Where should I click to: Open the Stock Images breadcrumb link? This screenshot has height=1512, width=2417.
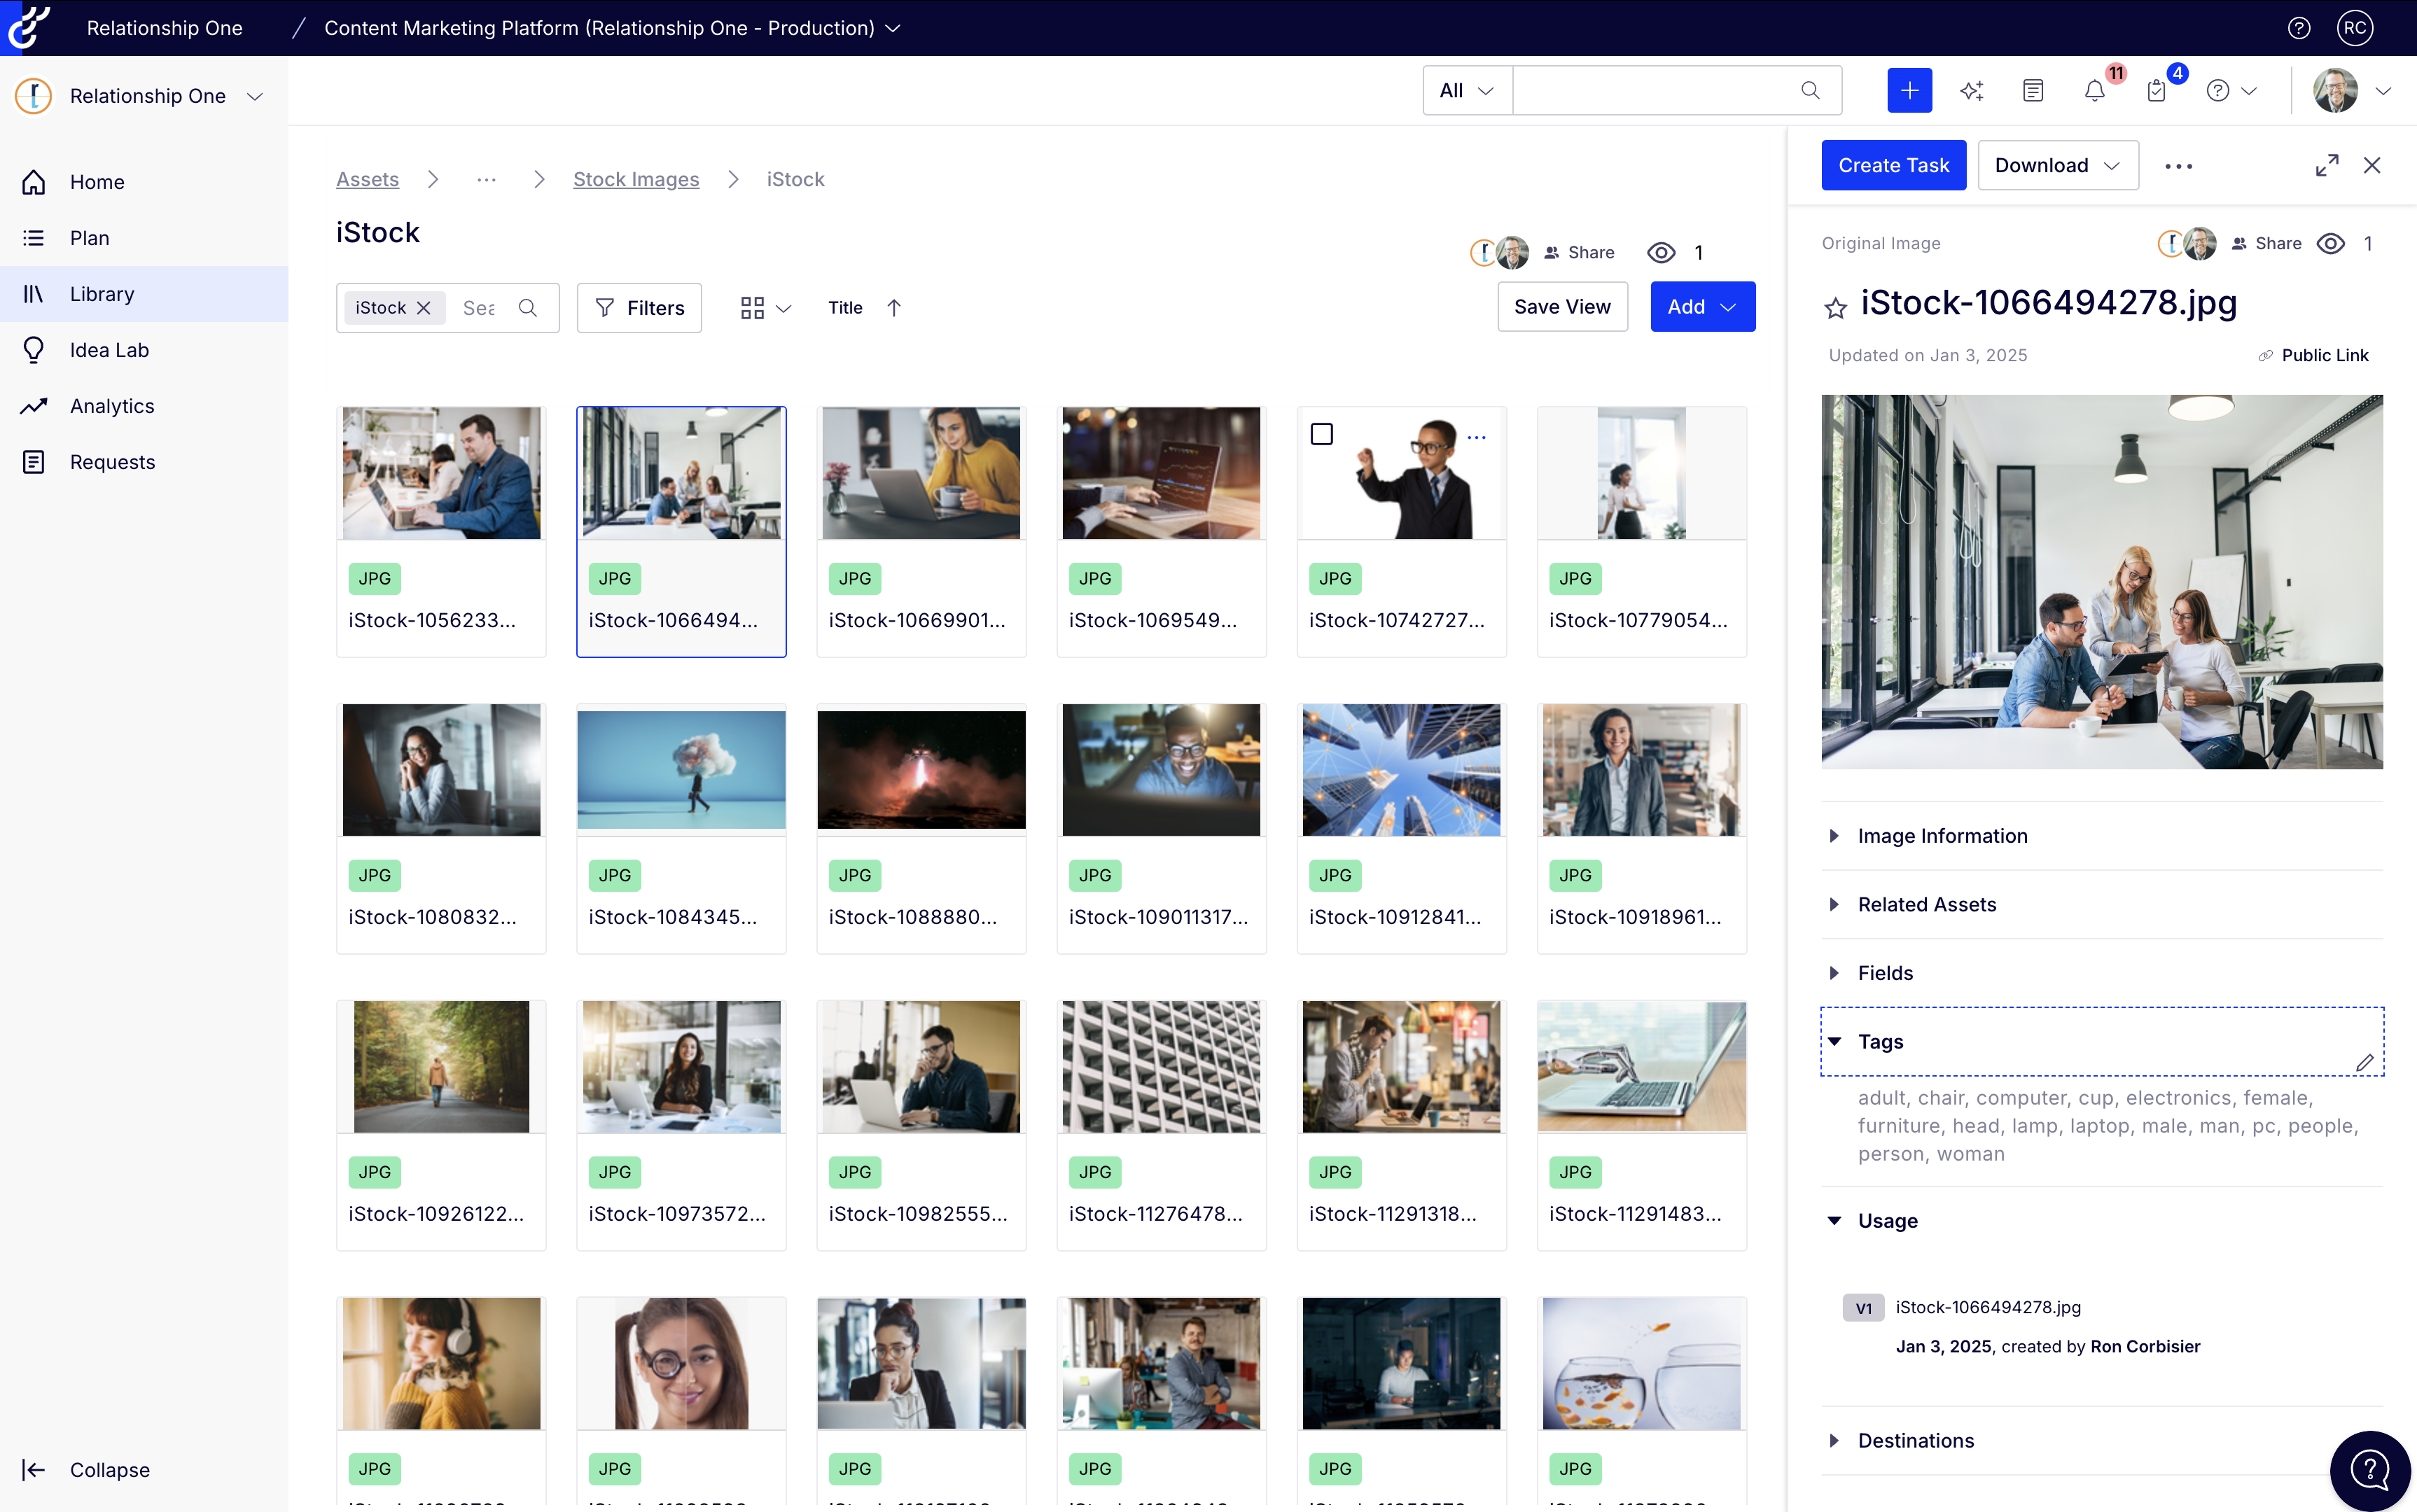[635, 179]
